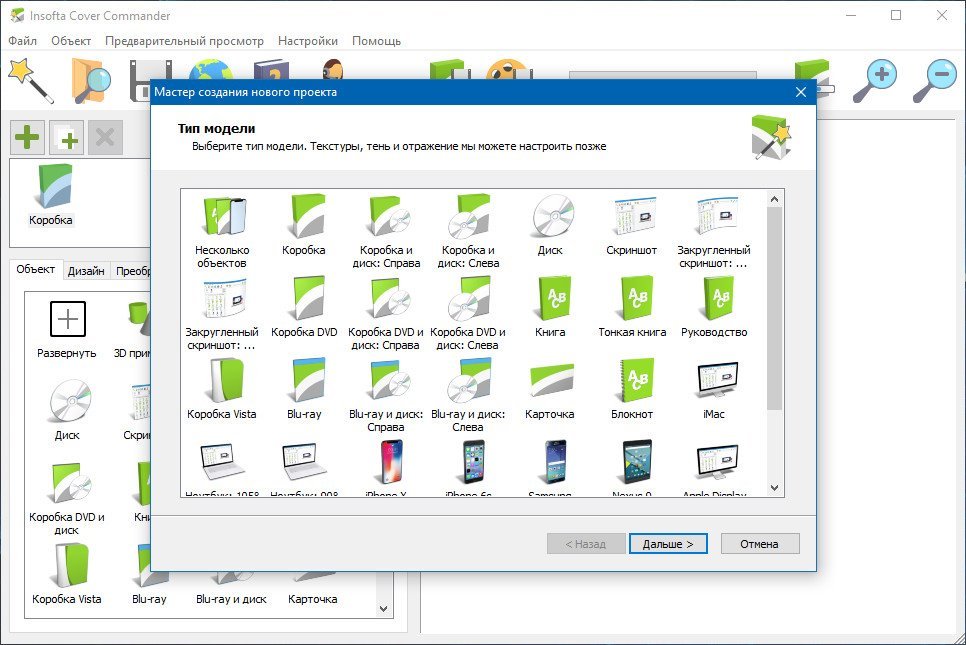Open the 'Настройки' menu
The width and height of the screenshot is (966, 645).
pos(307,41)
